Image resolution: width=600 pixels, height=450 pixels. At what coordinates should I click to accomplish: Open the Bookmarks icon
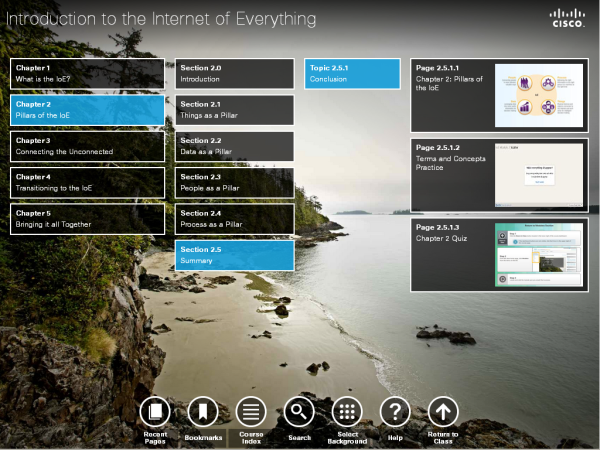click(203, 411)
